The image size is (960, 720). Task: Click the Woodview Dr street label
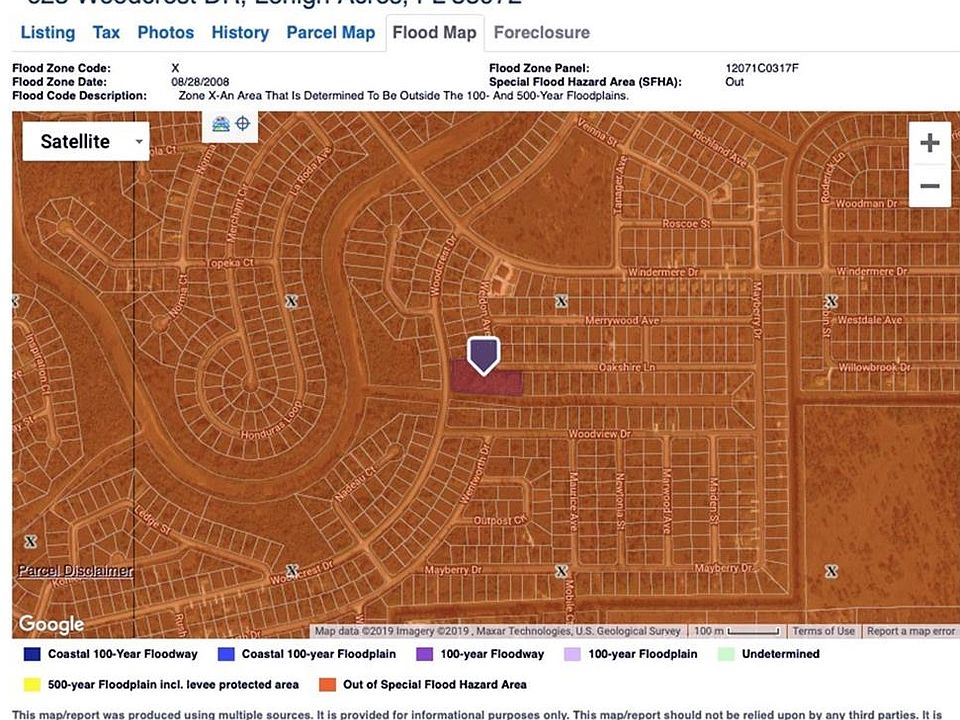point(599,433)
